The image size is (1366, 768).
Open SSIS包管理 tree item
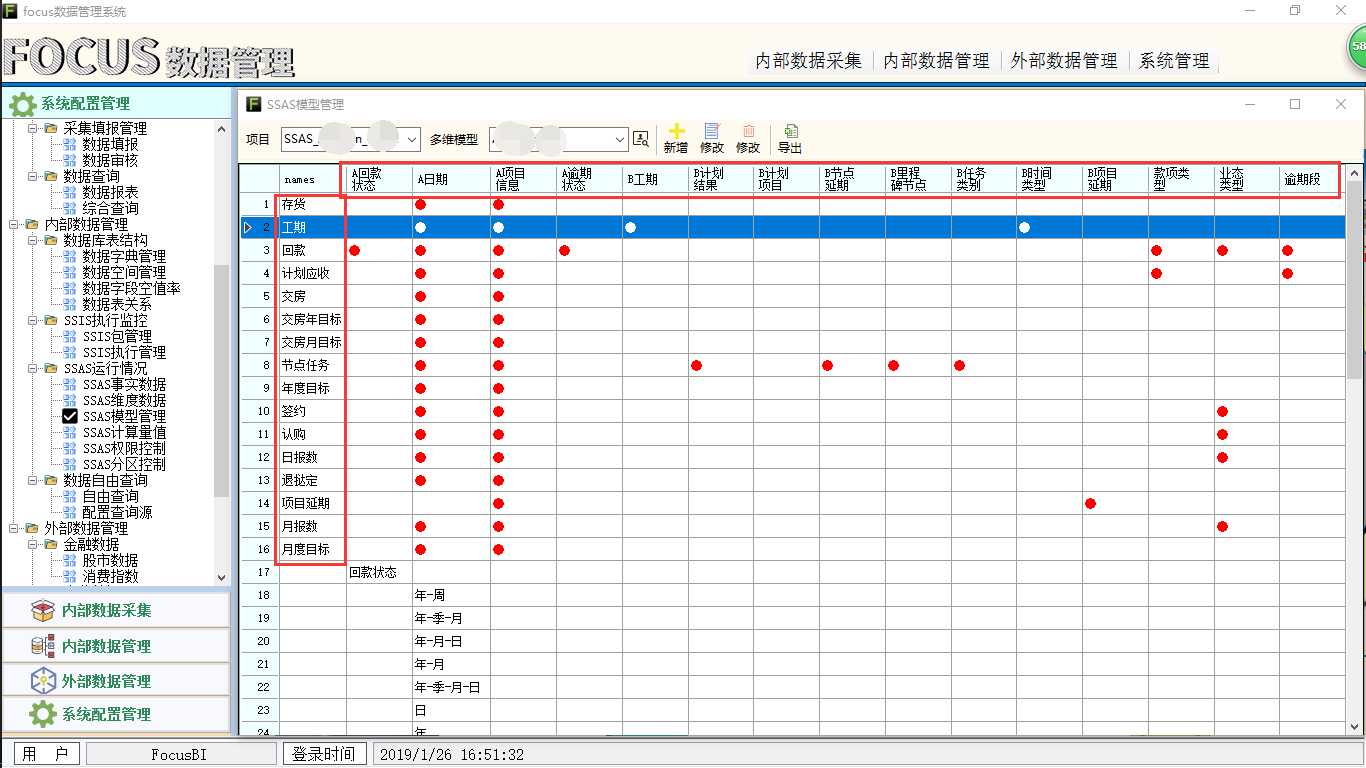point(117,336)
